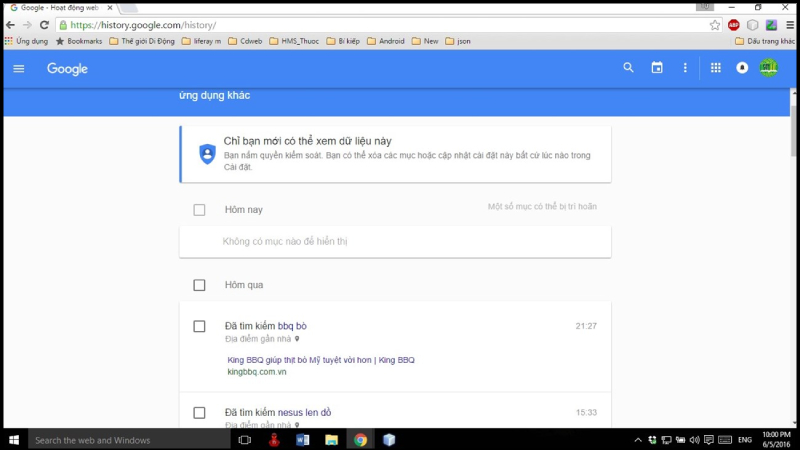Open the Ứng dụng apps shortcut
Image resolution: width=800 pixels, height=450 pixels.
tap(26, 41)
